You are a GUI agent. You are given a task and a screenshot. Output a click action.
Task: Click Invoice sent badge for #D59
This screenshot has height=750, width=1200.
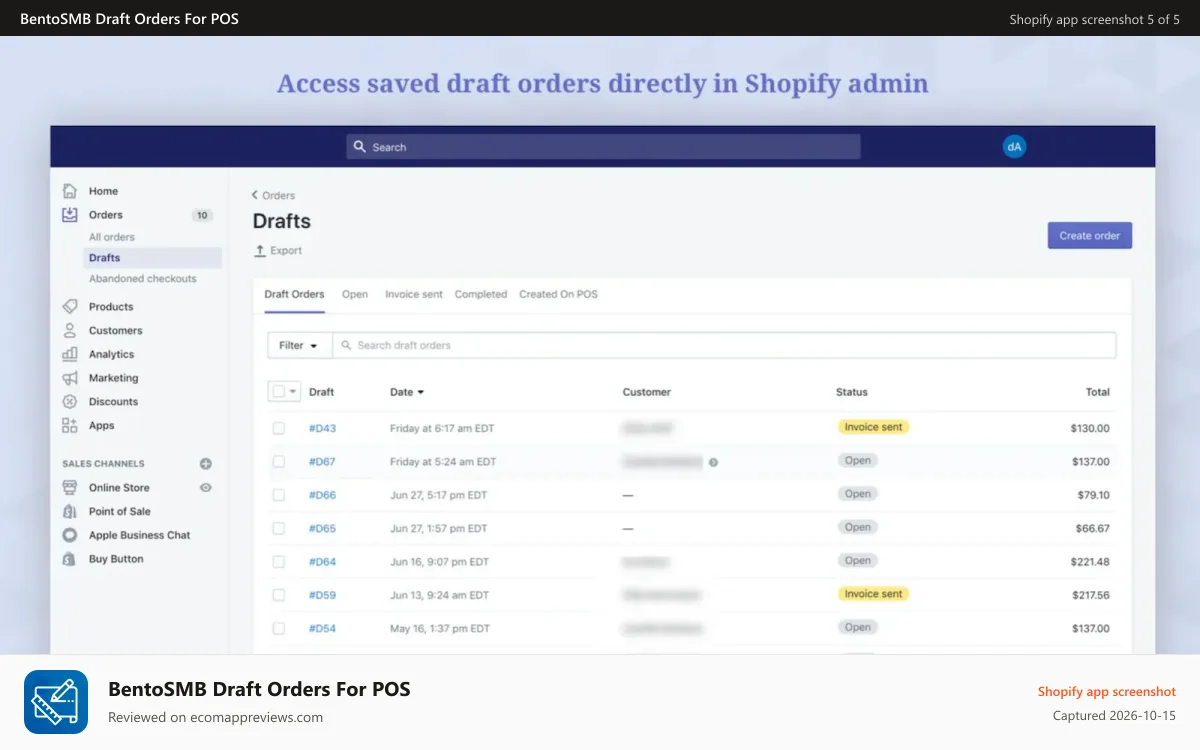(x=873, y=594)
